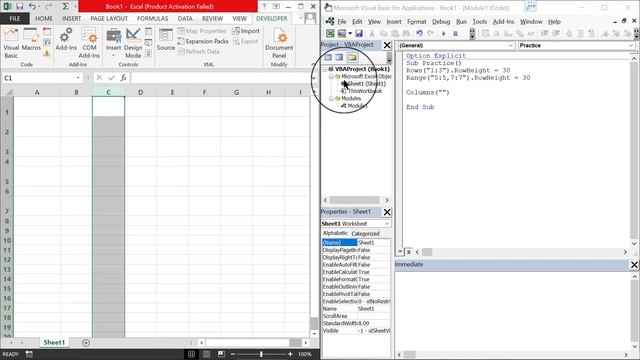Click Macro Security warning icon in Code group
The image size is (640, 360).
(x=47, y=53)
